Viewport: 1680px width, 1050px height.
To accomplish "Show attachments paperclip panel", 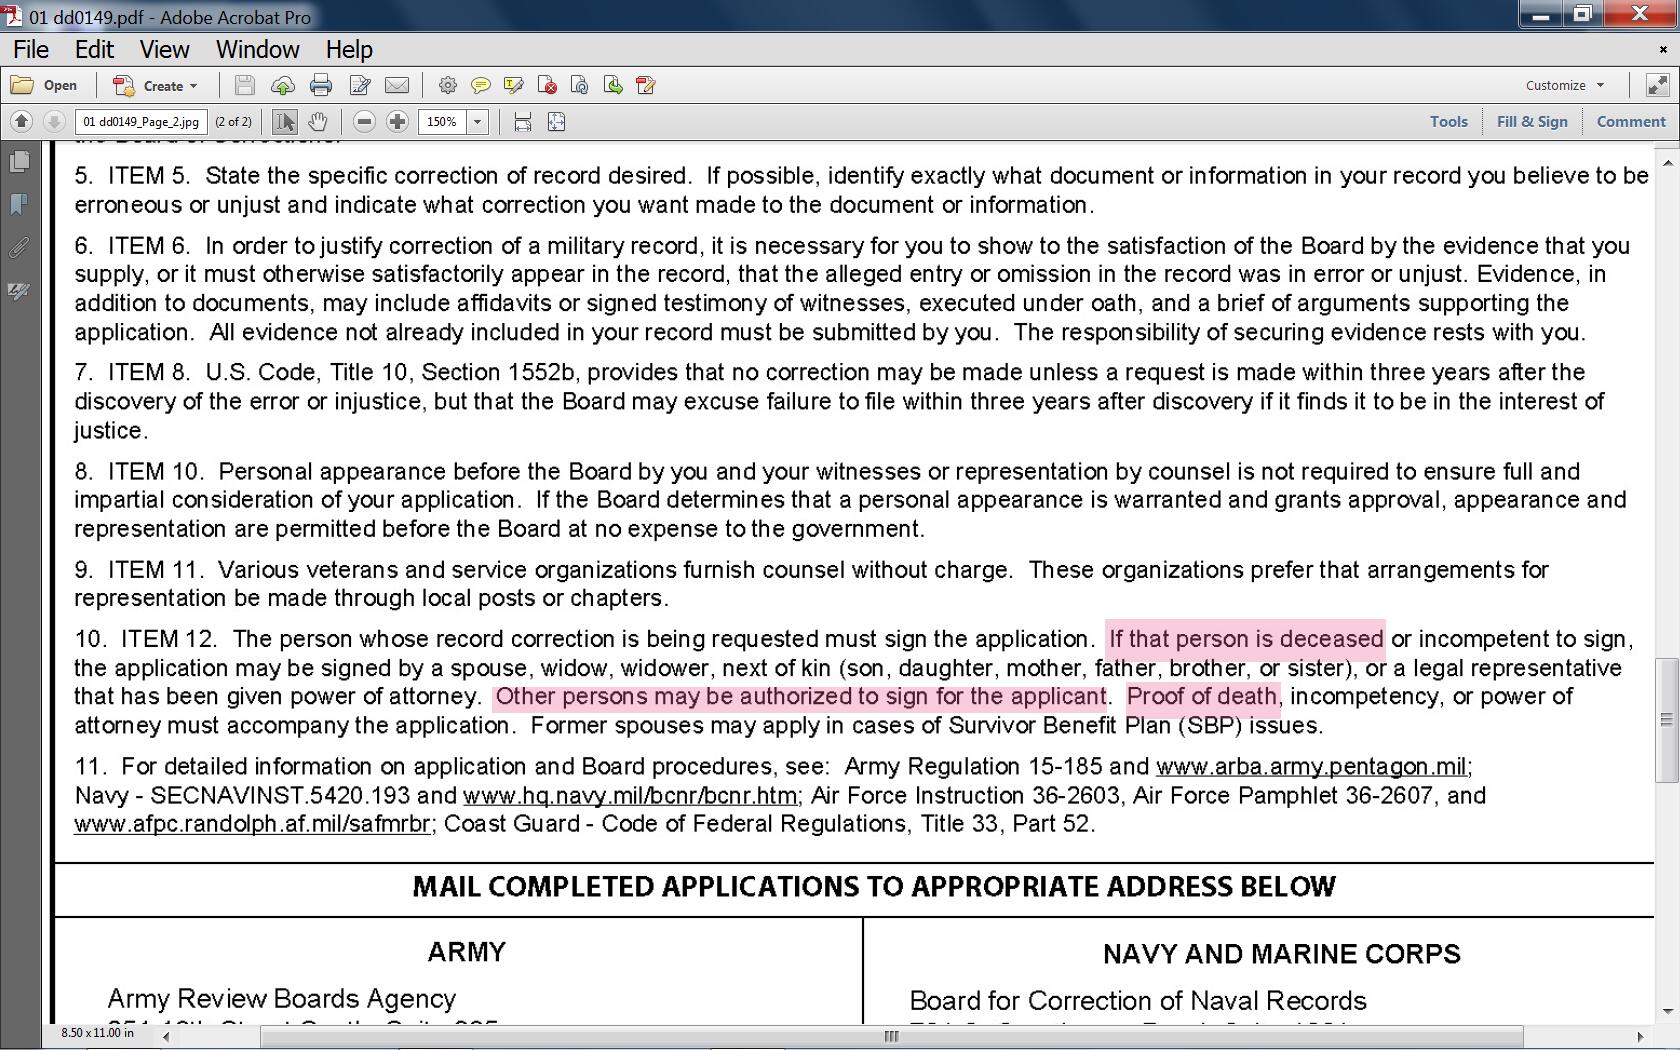I will (x=19, y=248).
